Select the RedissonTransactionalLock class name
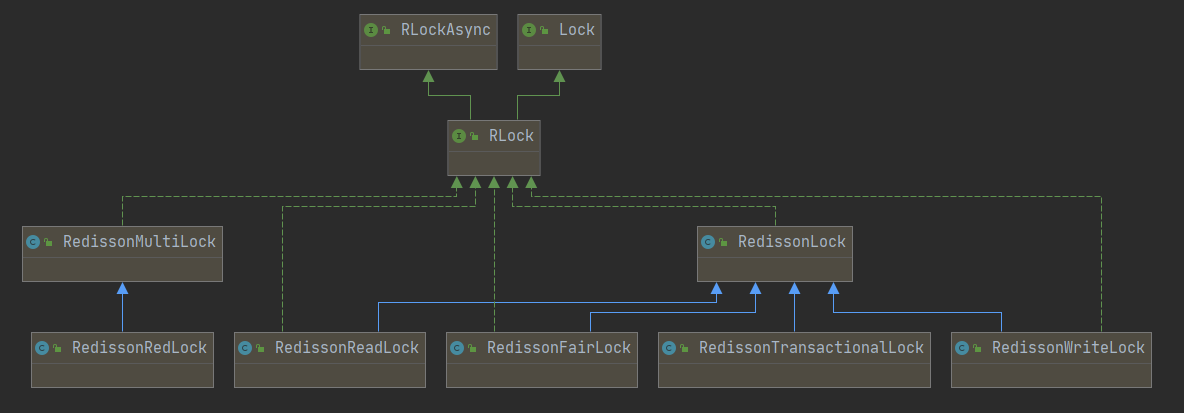Image resolution: width=1184 pixels, height=413 pixels. [812, 347]
